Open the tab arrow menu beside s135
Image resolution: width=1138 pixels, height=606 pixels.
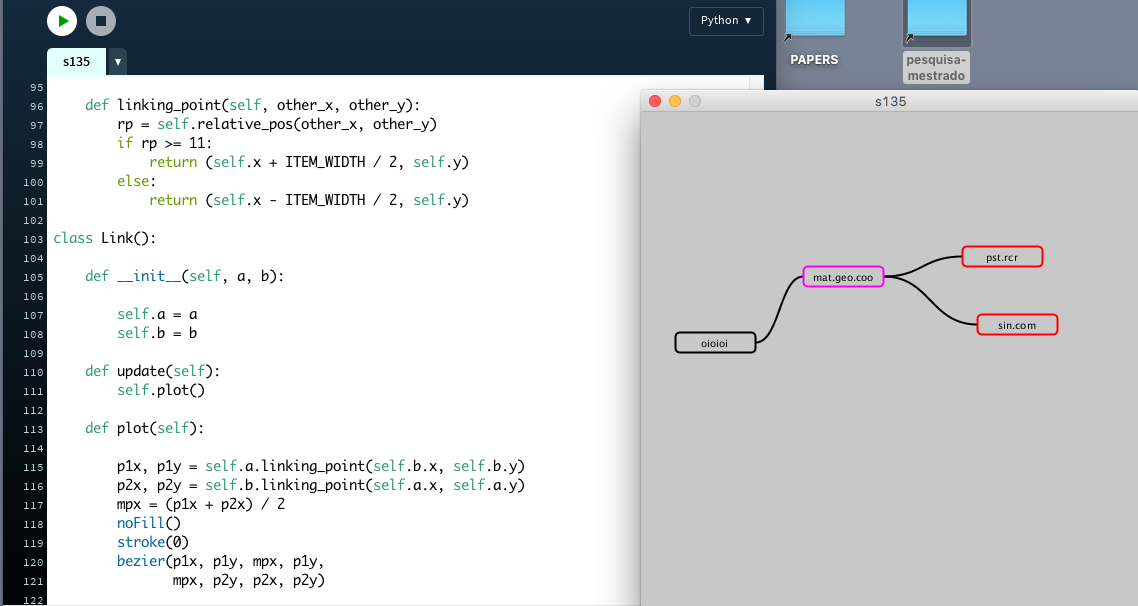point(118,62)
